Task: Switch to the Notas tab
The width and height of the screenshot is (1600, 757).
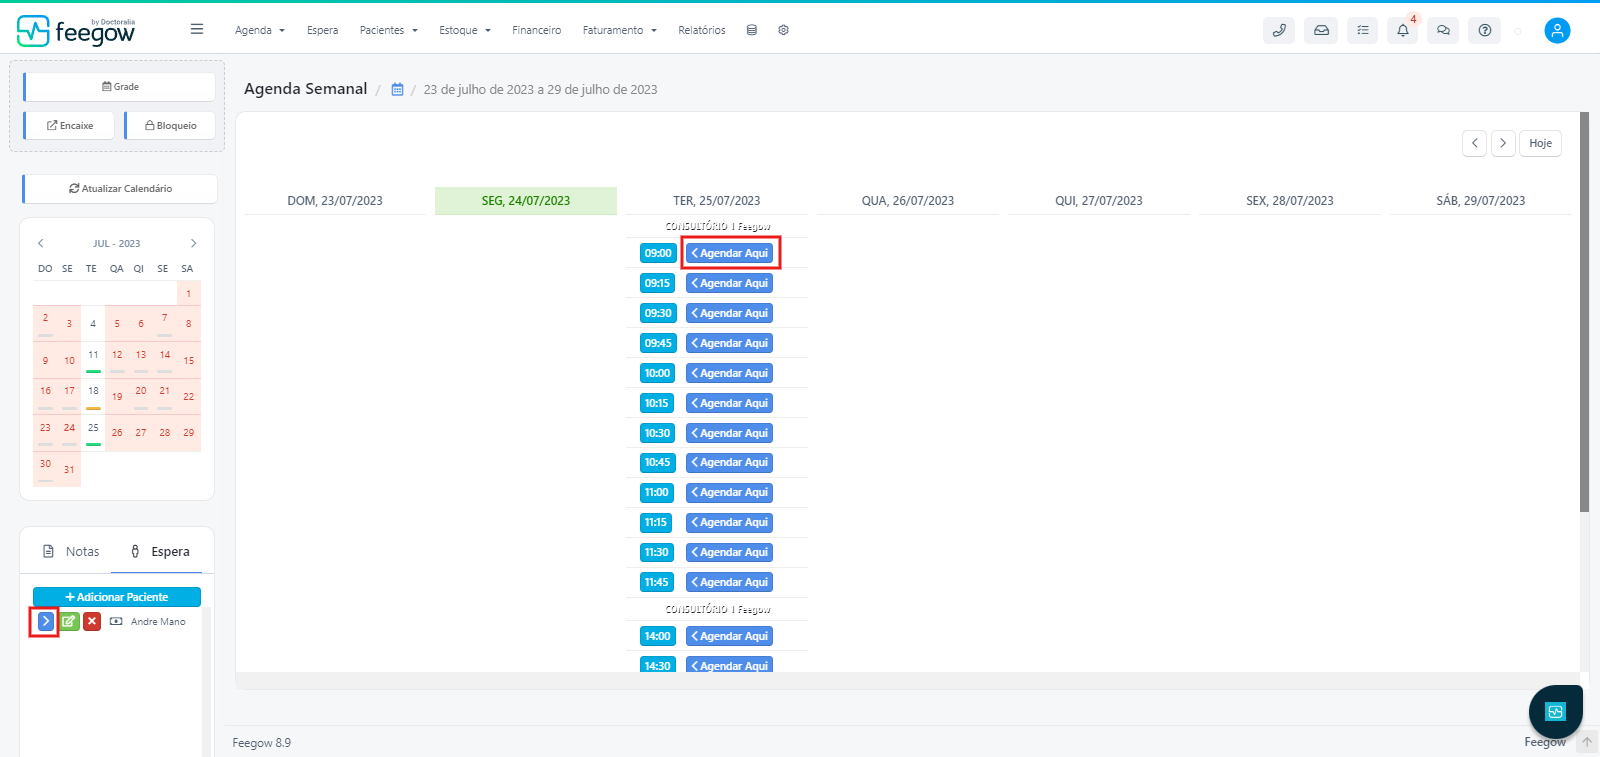Action: [x=72, y=551]
